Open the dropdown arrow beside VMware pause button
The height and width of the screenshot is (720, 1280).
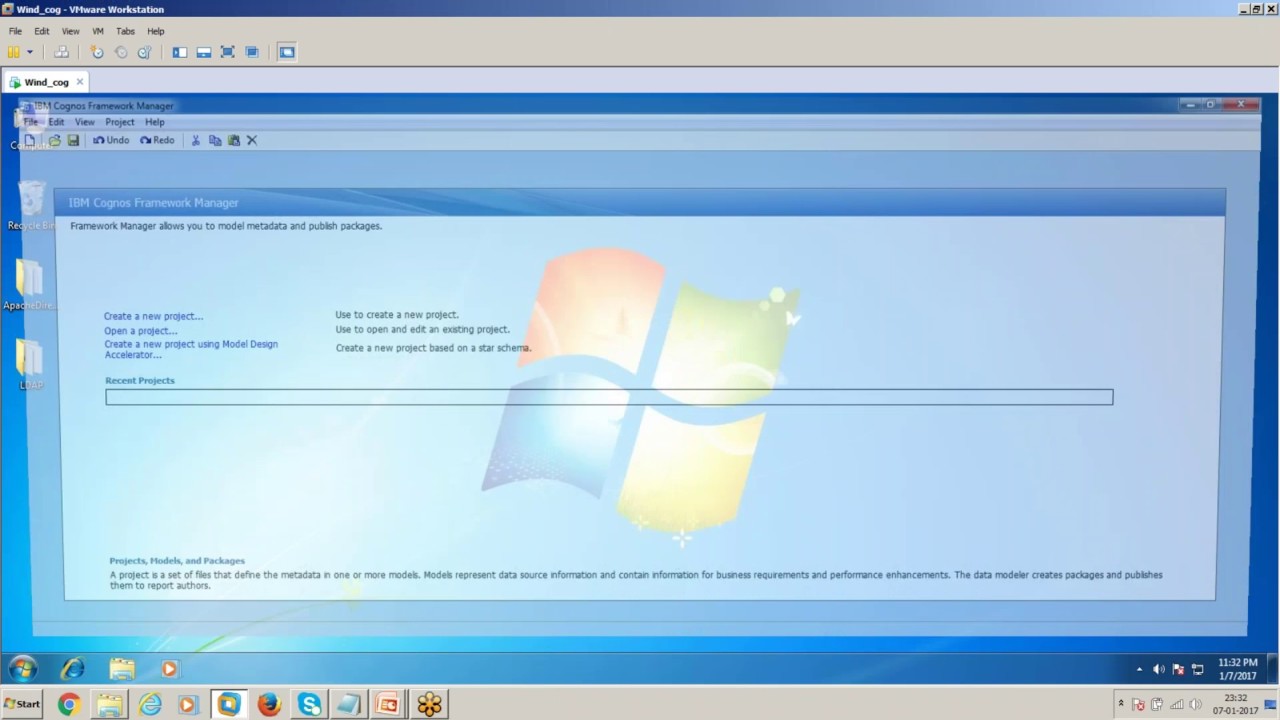click(30, 52)
